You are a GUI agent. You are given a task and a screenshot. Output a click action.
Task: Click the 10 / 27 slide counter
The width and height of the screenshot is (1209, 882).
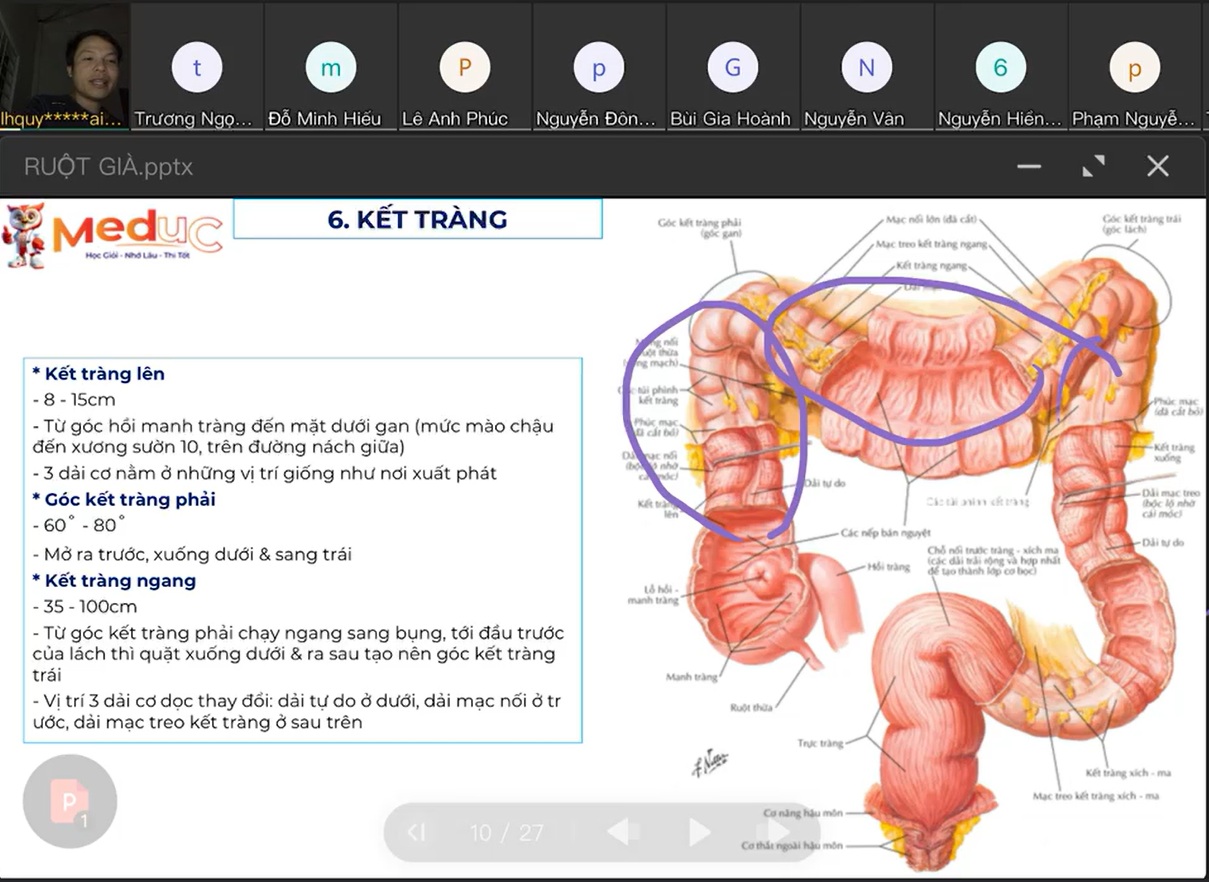pyautogui.click(x=507, y=833)
